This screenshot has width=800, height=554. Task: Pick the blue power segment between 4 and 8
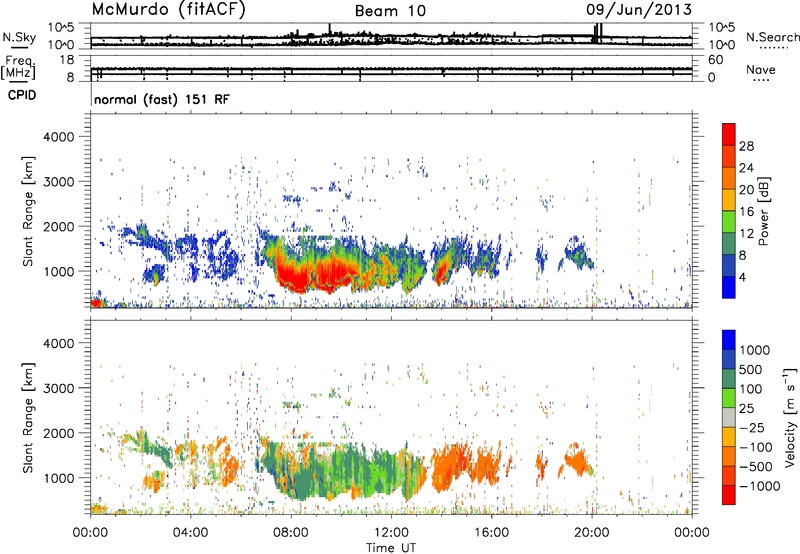pos(729,266)
